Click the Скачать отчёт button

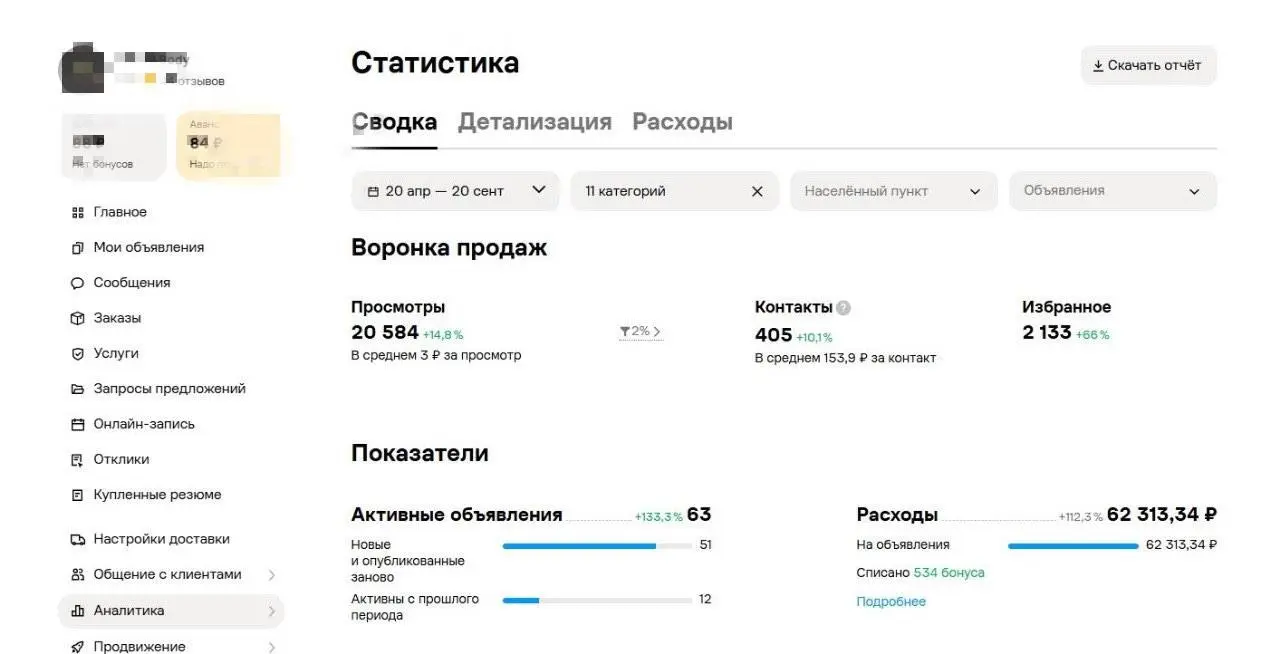(x=1149, y=65)
